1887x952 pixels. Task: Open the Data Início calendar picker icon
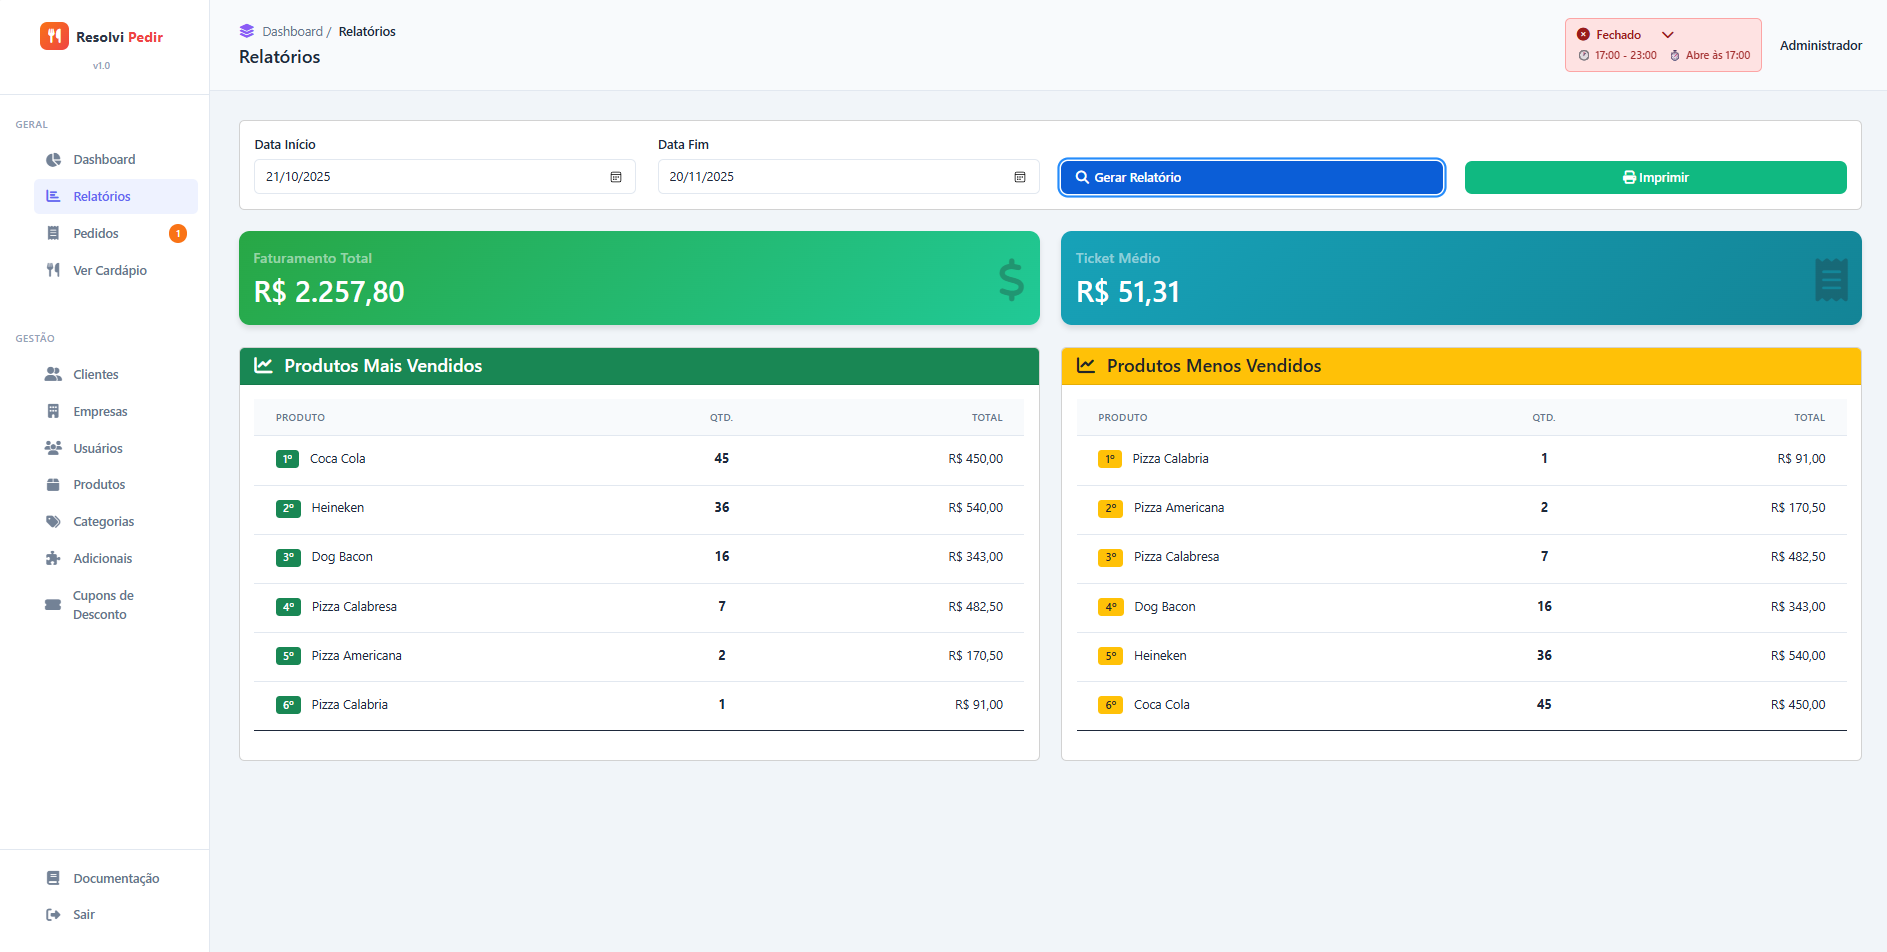pos(616,177)
